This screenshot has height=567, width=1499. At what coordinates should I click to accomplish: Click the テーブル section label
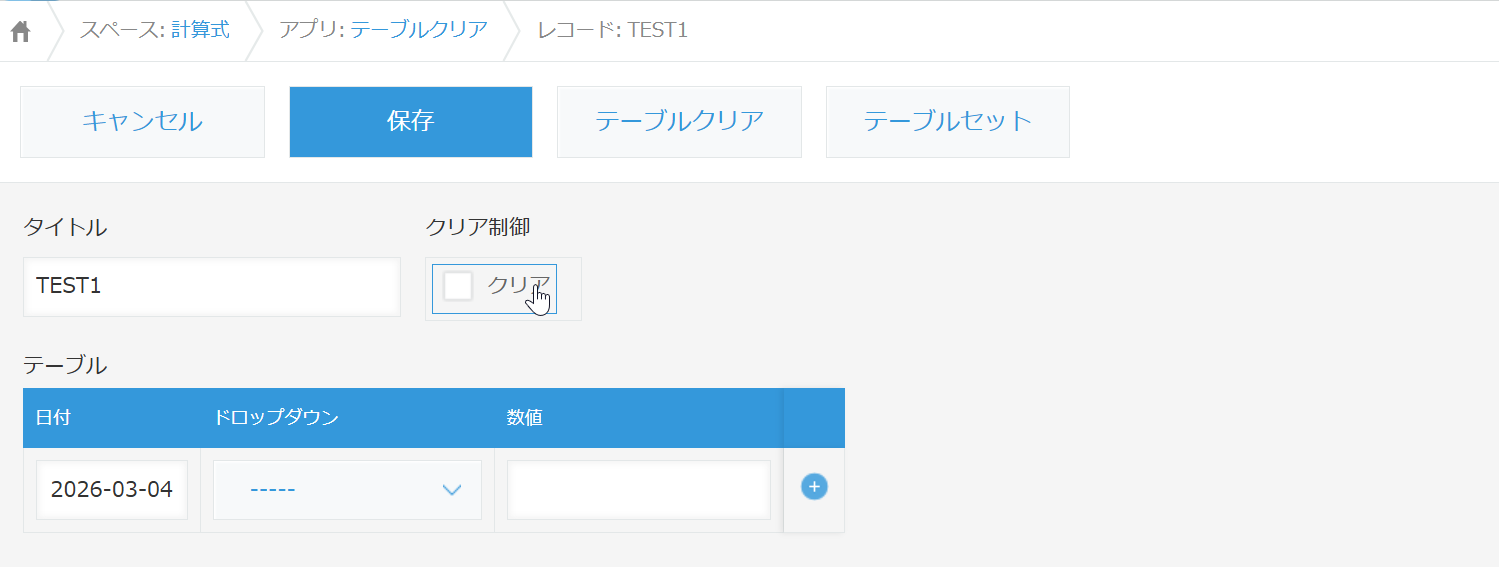pos(65,365)
